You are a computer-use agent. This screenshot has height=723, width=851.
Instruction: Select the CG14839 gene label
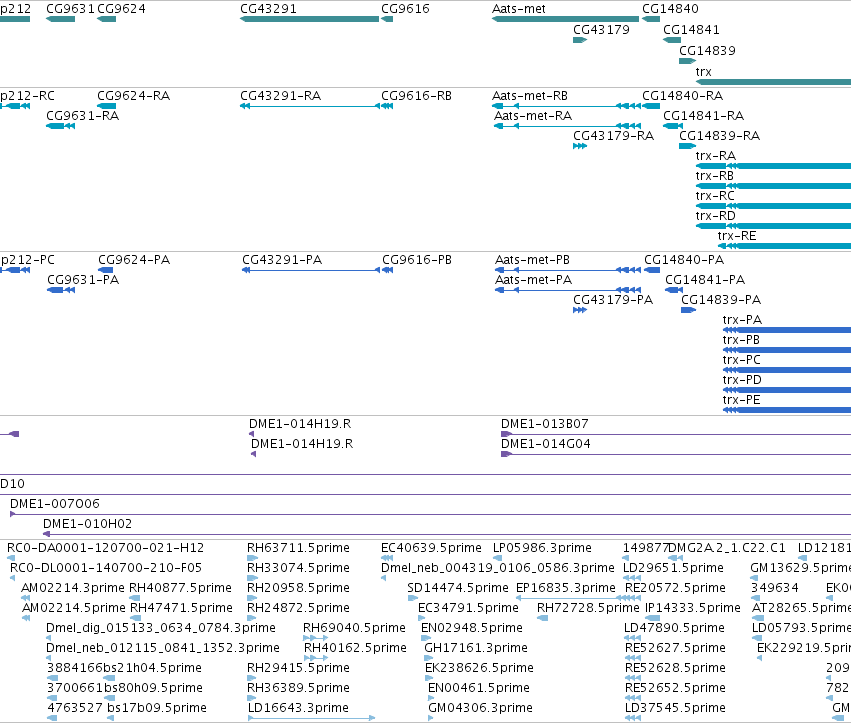click(707, 50)
